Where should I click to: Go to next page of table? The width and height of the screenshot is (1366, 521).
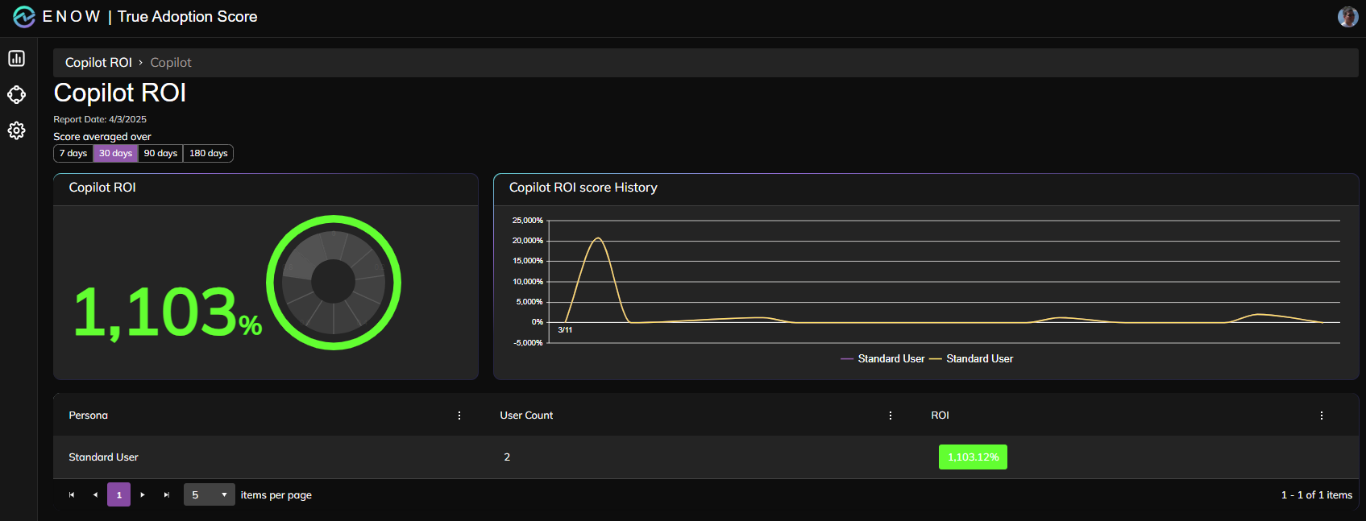pos(142,495)
